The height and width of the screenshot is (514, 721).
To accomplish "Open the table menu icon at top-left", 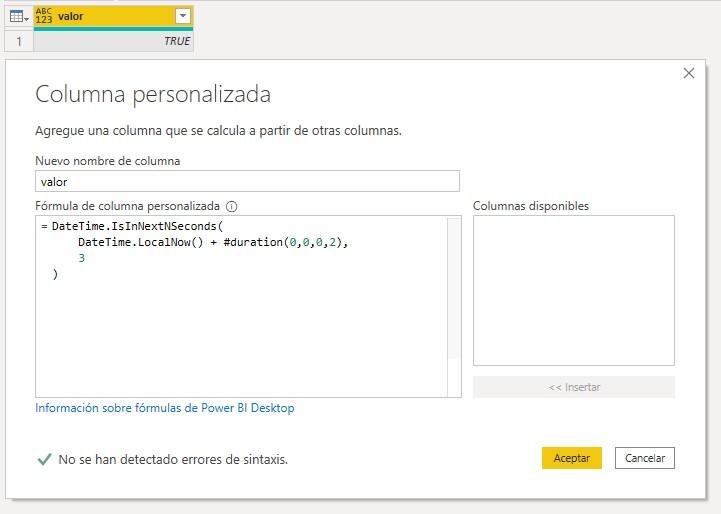I will pyautogui.click(x=17, y=16).
